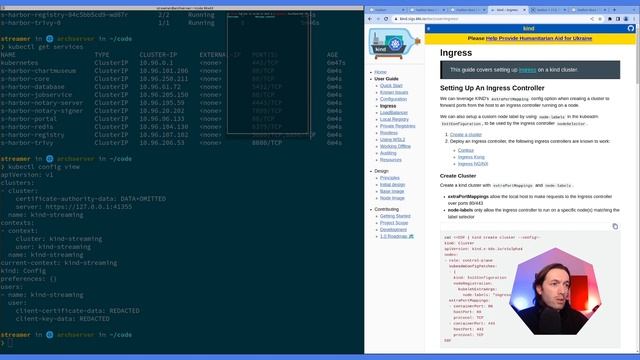Open the Contour ingress controller link

pos(466,150)
